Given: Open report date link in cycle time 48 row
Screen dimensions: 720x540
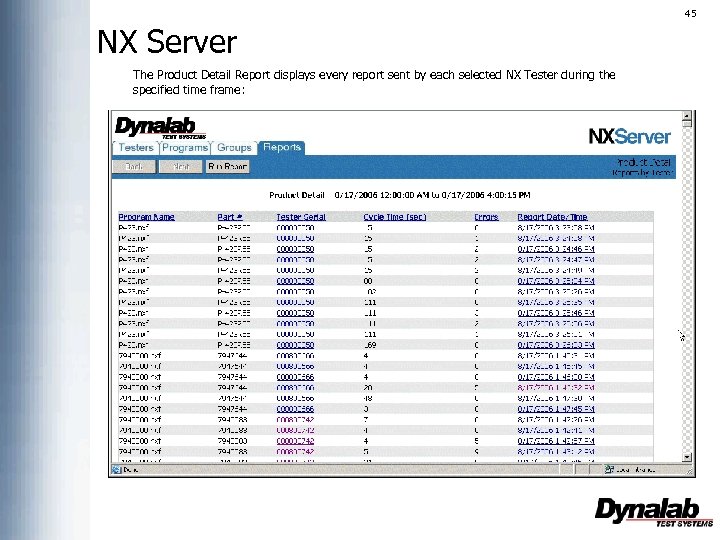Looking at the screenshot, I should click(x=556, y=398).
